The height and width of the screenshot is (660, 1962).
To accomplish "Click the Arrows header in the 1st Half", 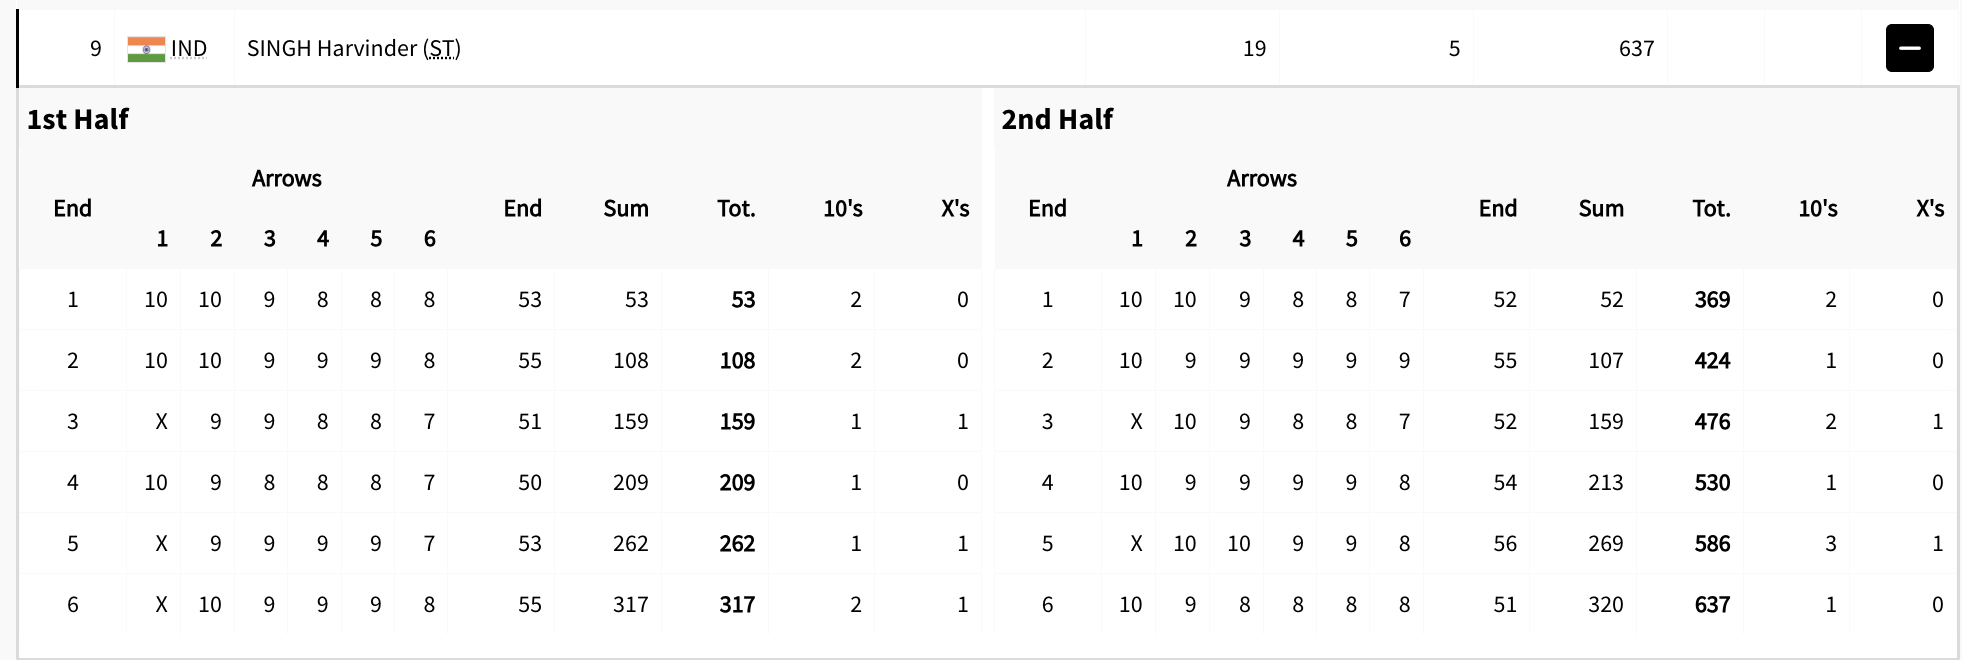I will tap(286, 179).
